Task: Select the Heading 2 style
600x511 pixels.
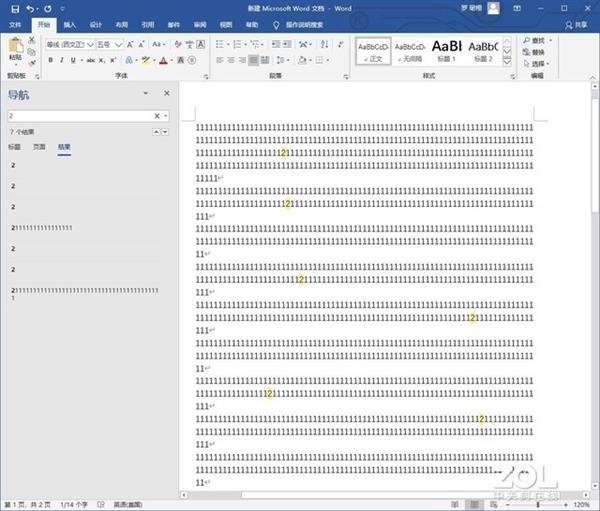Action: (x=483, y=51)
